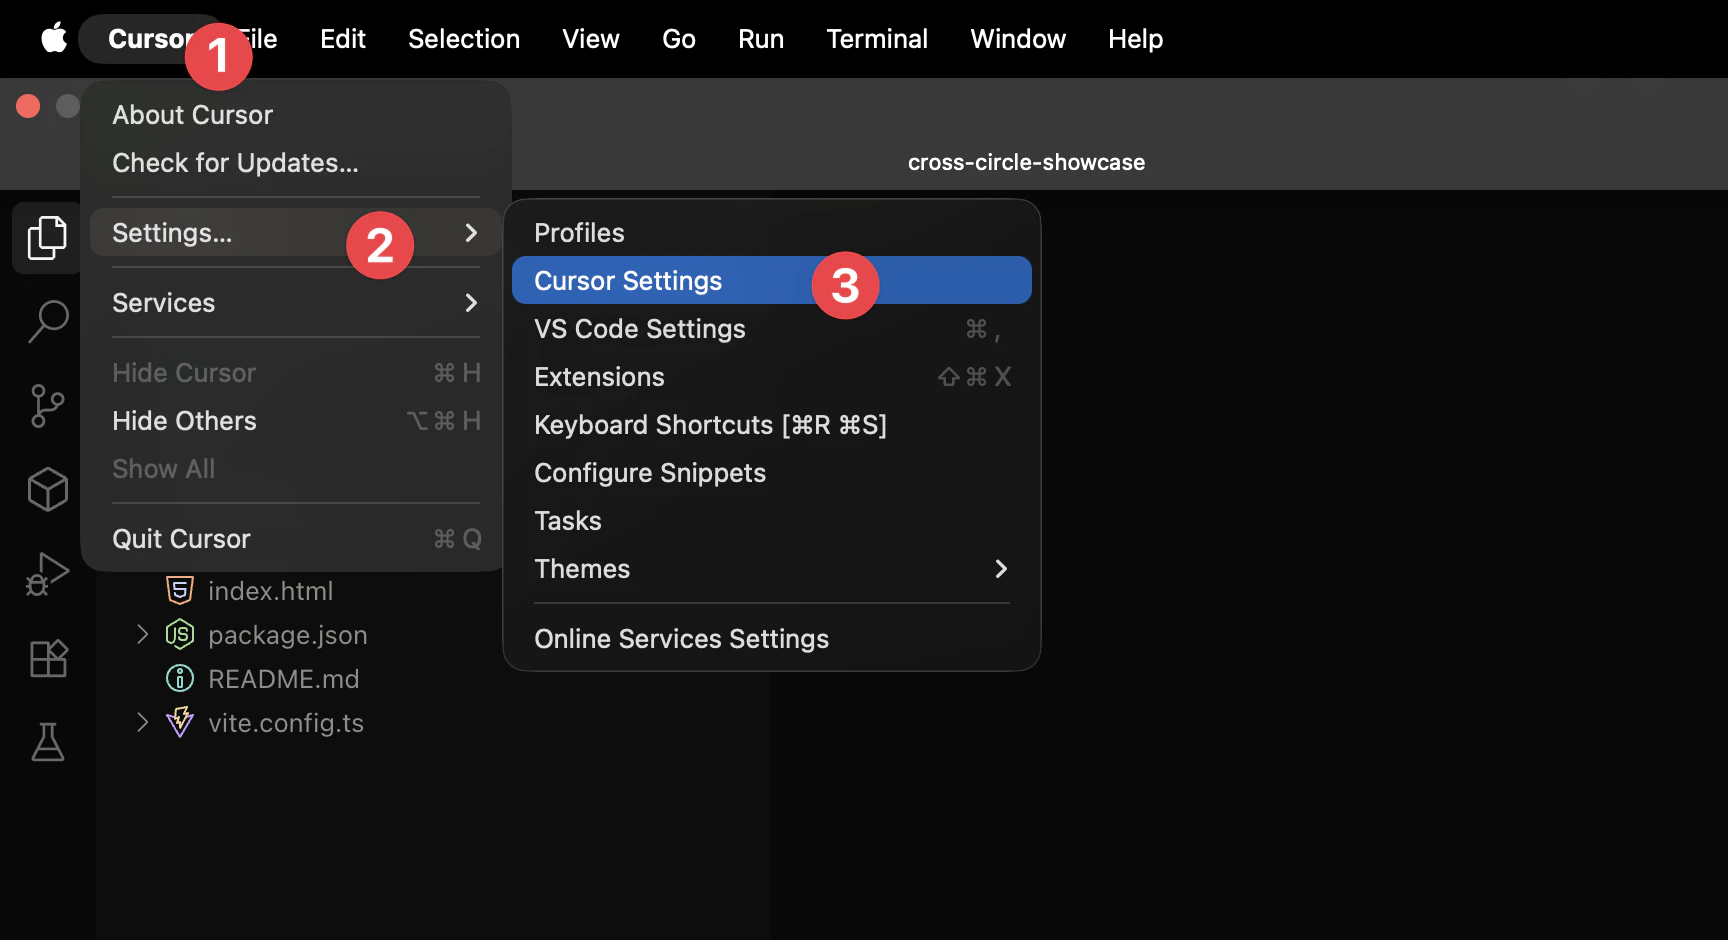Screen dimensions: 1728x940
Task: Open the Testing flask icon
Action: click(x=47, y=742)
